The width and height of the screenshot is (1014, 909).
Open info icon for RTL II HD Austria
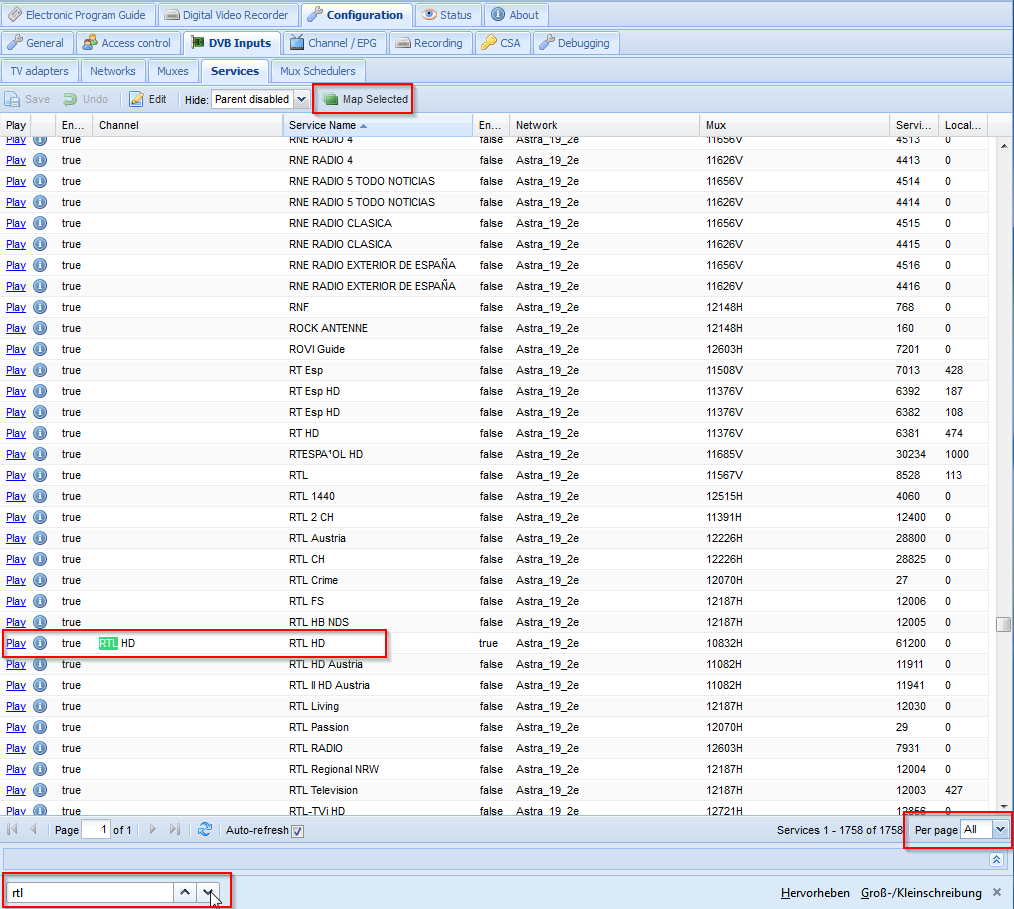point(40,685)
